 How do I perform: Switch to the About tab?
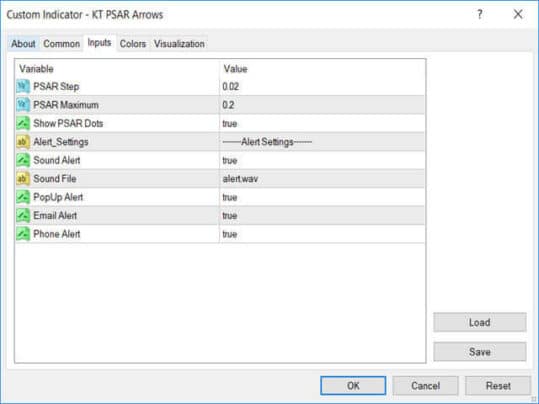coord(23,44)
